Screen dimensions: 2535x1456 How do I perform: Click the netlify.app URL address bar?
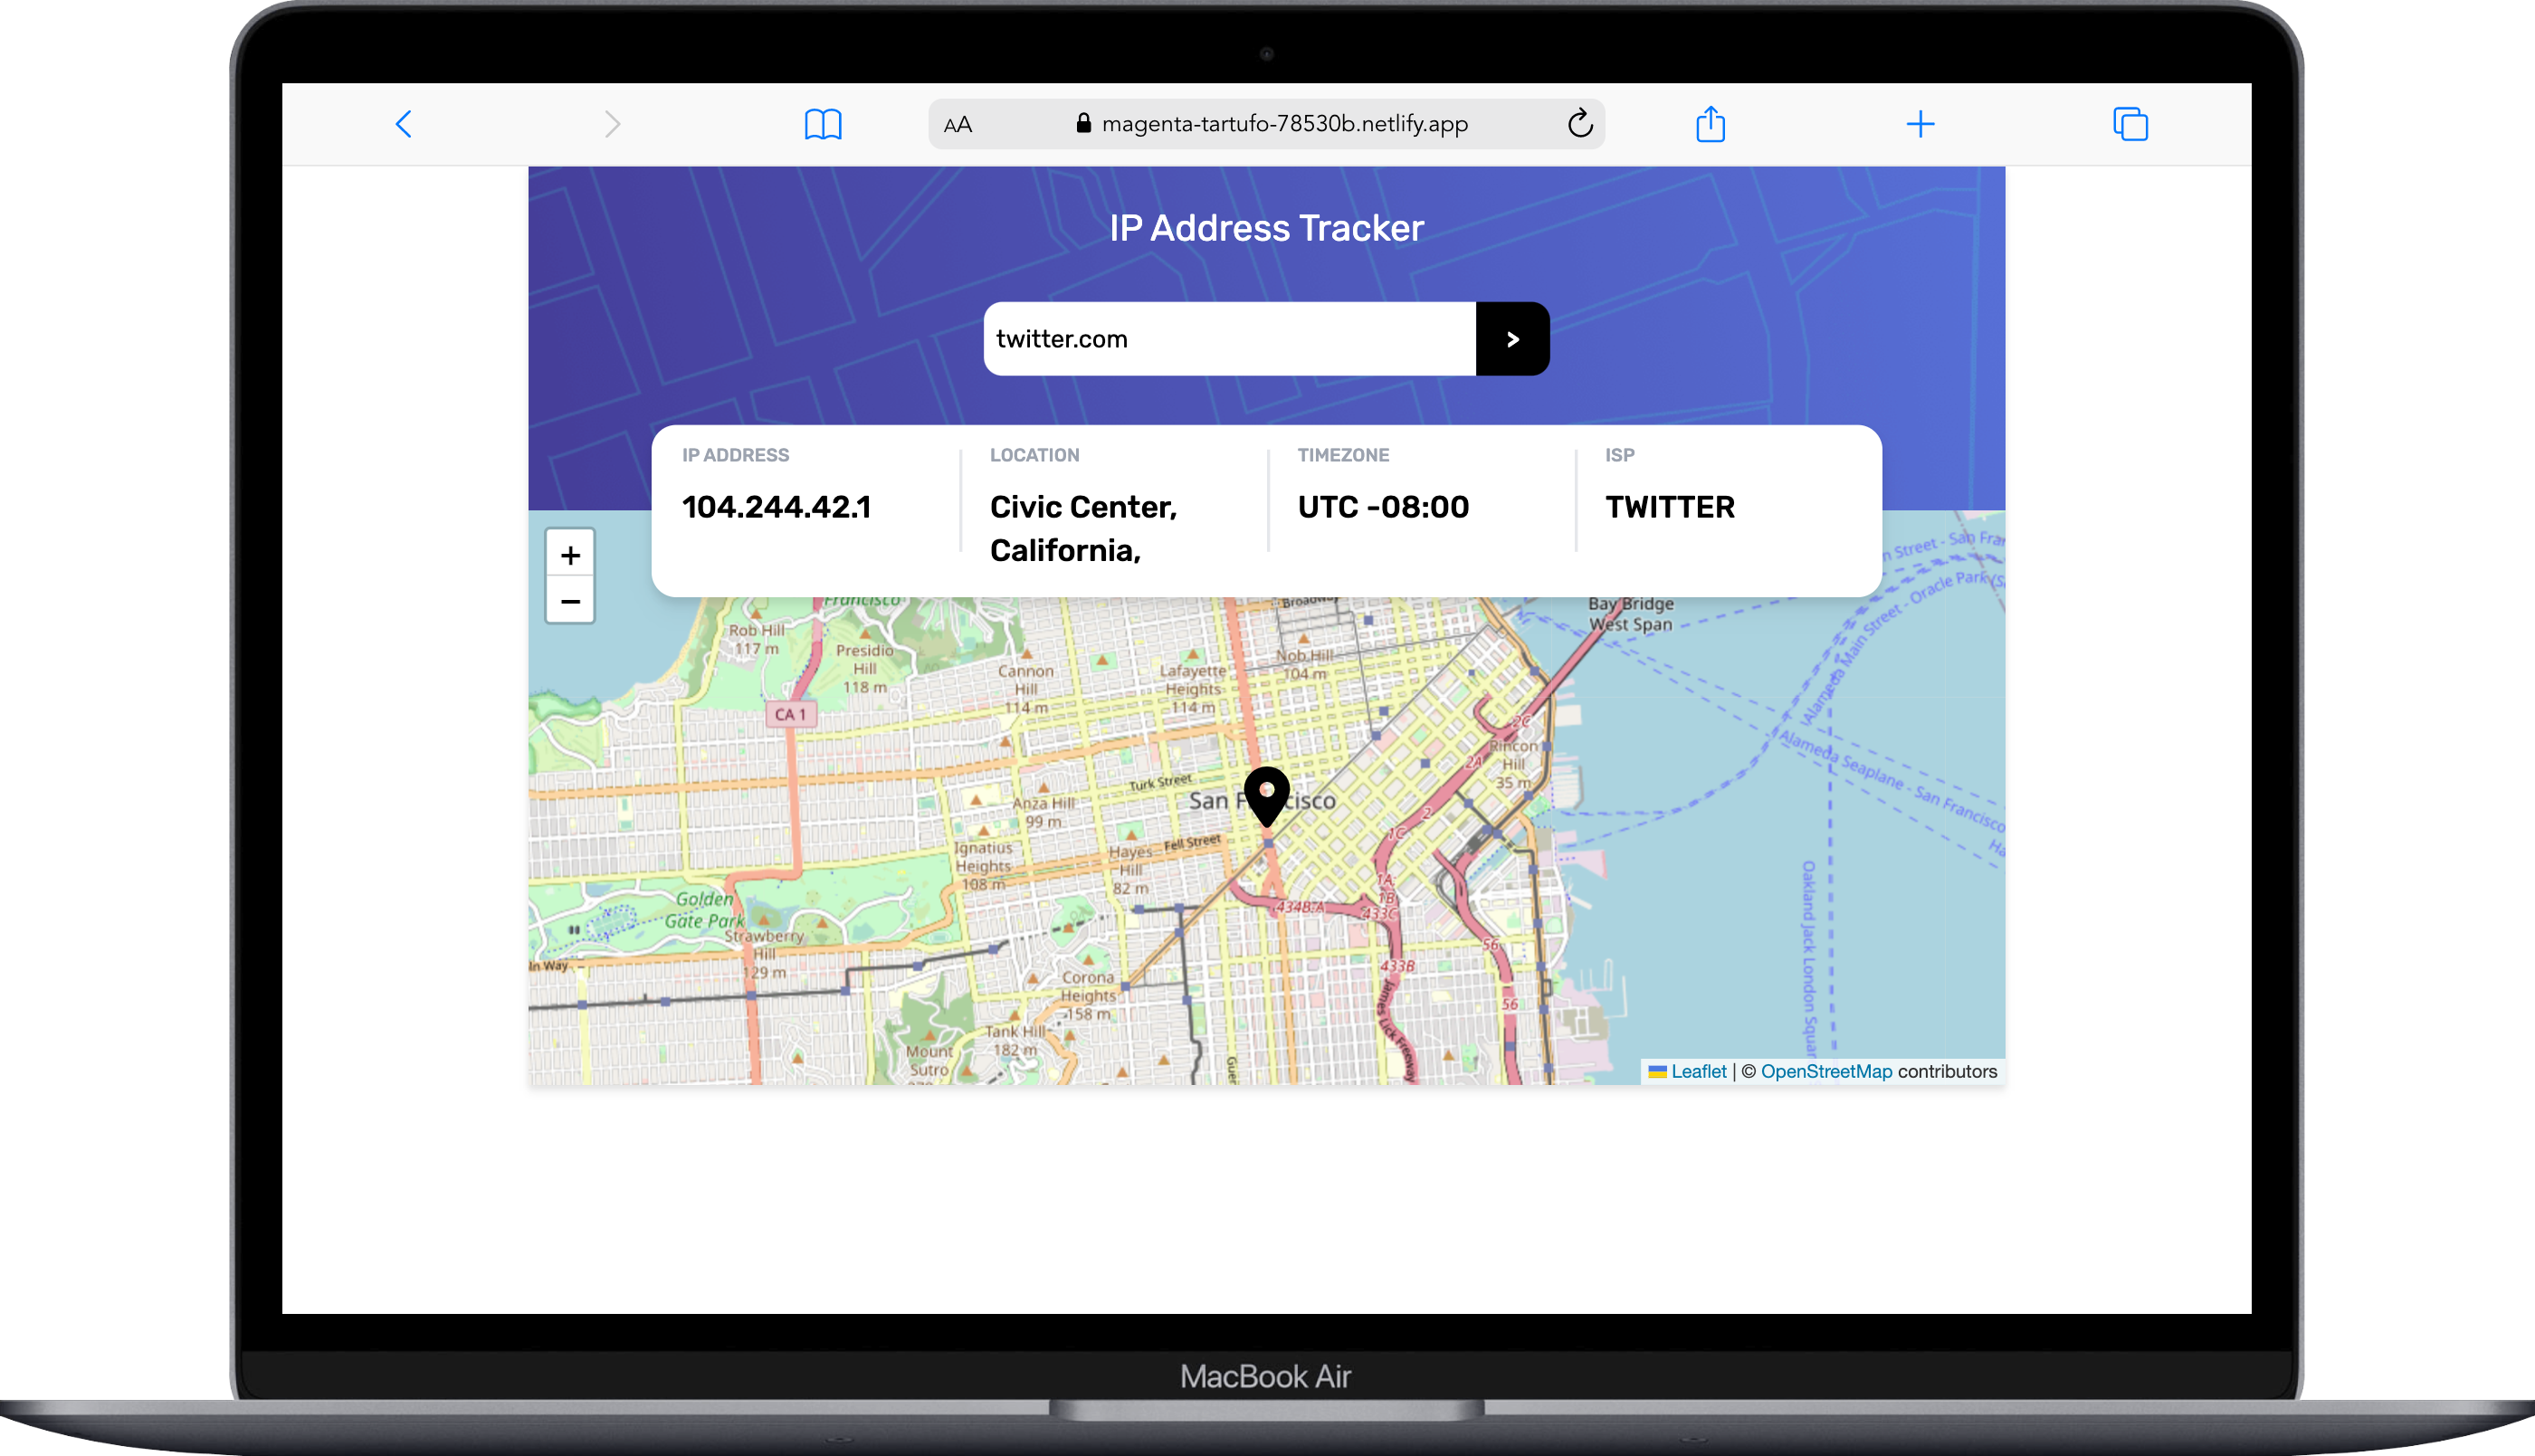tap(1284, 124)
